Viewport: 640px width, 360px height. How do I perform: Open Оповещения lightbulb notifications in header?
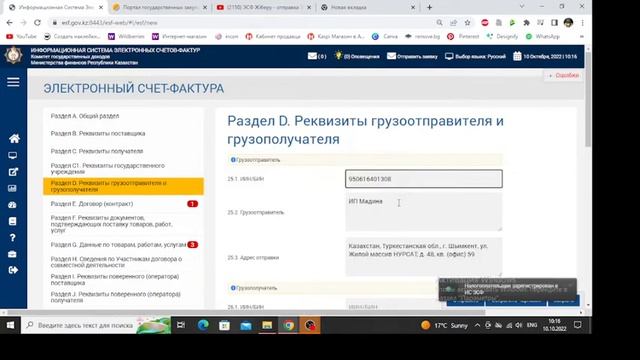pyautogui.click(x=357, y=56)
